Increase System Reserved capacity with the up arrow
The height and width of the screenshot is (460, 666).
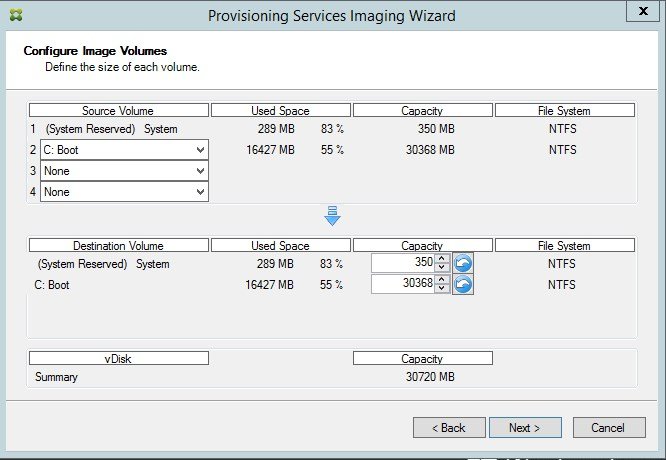point(443,259)
